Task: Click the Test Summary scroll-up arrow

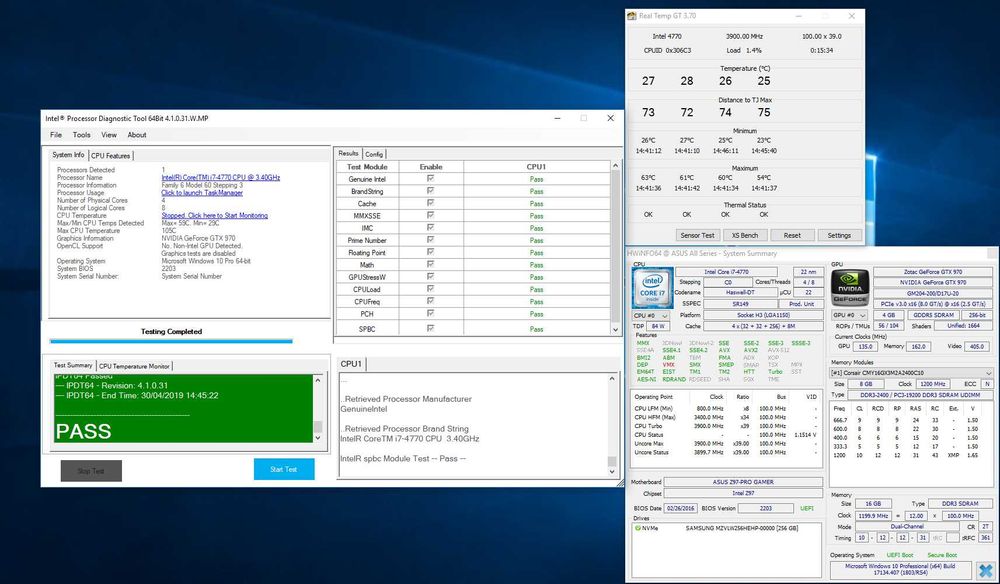Action: tap(318, 381)
